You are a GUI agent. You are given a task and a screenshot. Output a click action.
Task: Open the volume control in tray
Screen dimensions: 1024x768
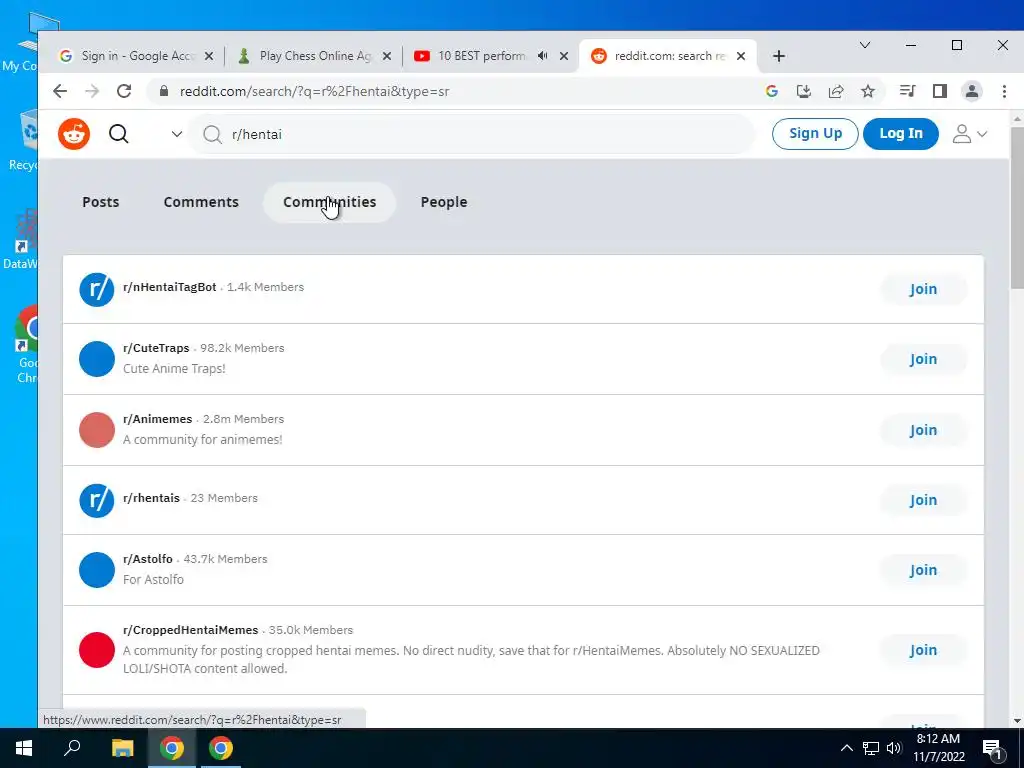click(894, 748)
